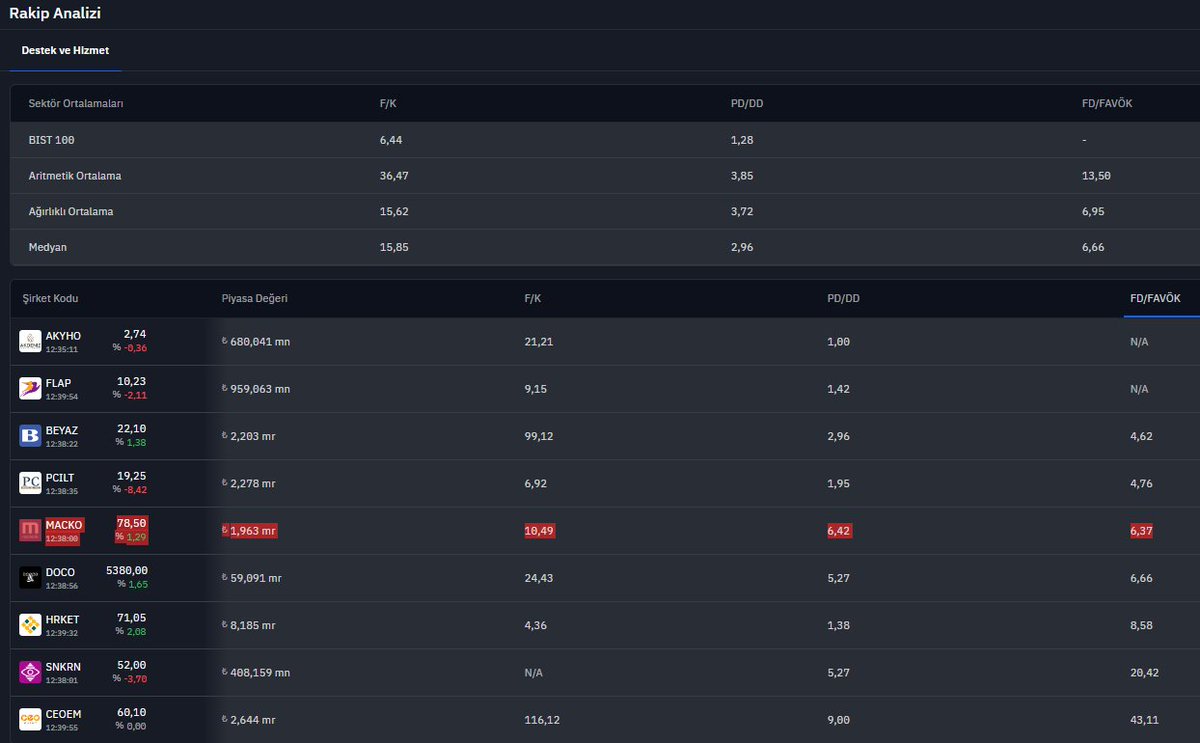
Task: Click the PCILT company logo icon
Action: click(x=30, y=483)
